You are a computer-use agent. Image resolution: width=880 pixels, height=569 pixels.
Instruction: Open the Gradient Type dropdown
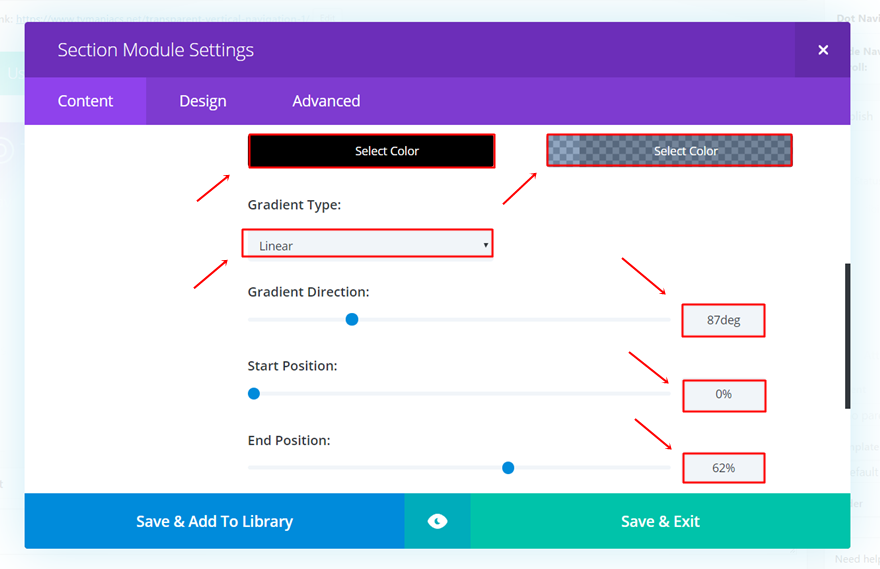point(367,244)
